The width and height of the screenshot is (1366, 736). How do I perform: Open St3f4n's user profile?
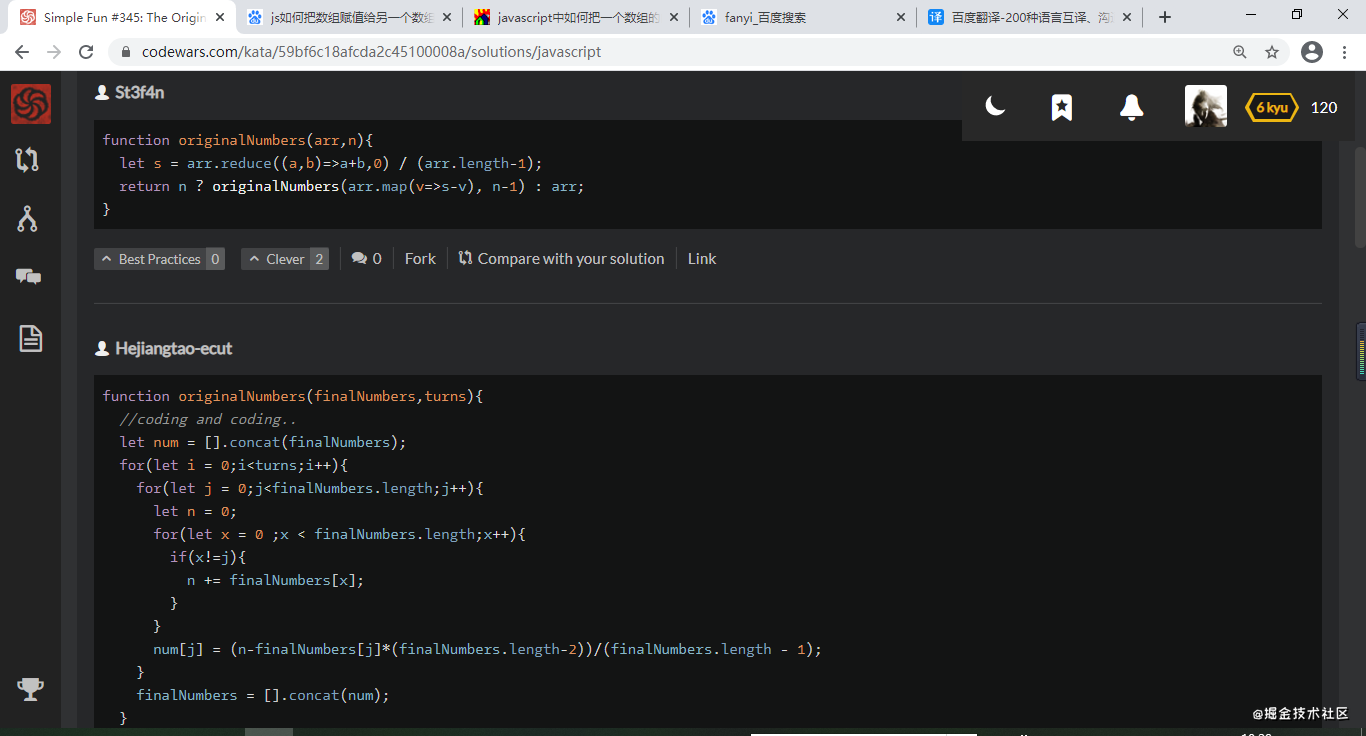pos(139,92)
